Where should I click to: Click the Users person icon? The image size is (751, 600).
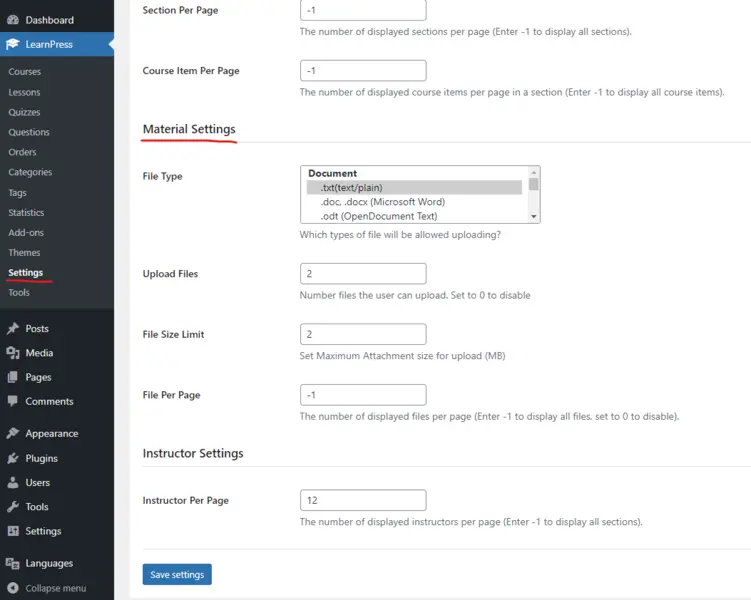tap(13, 482)
